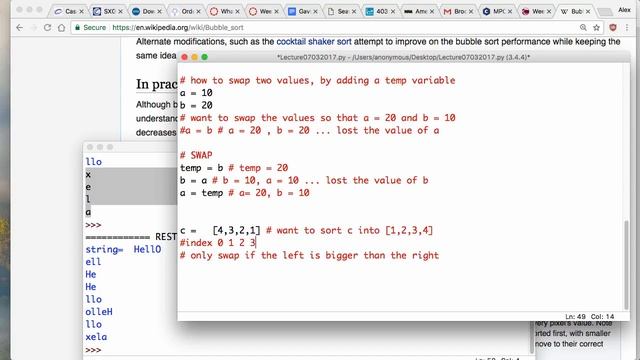The image size is (640, 360).
Task: Bookmark this page with the star icon
Action: click(x=596, y=27)
